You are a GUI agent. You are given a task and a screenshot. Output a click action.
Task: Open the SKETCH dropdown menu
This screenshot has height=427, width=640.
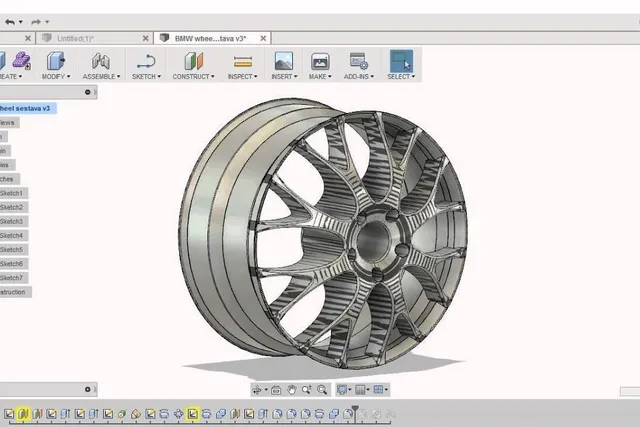(x=146, y=77)
